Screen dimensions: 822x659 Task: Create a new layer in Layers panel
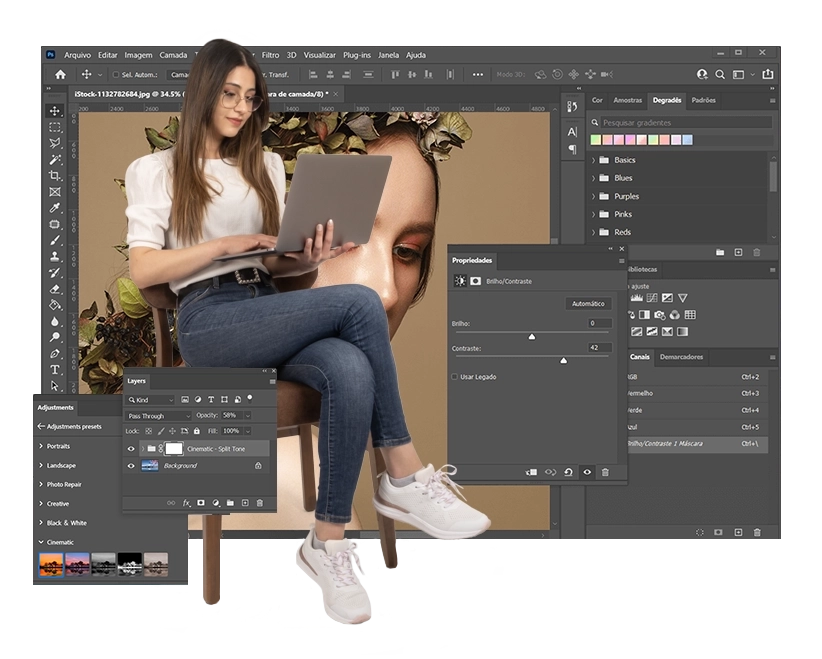[245, 502]
